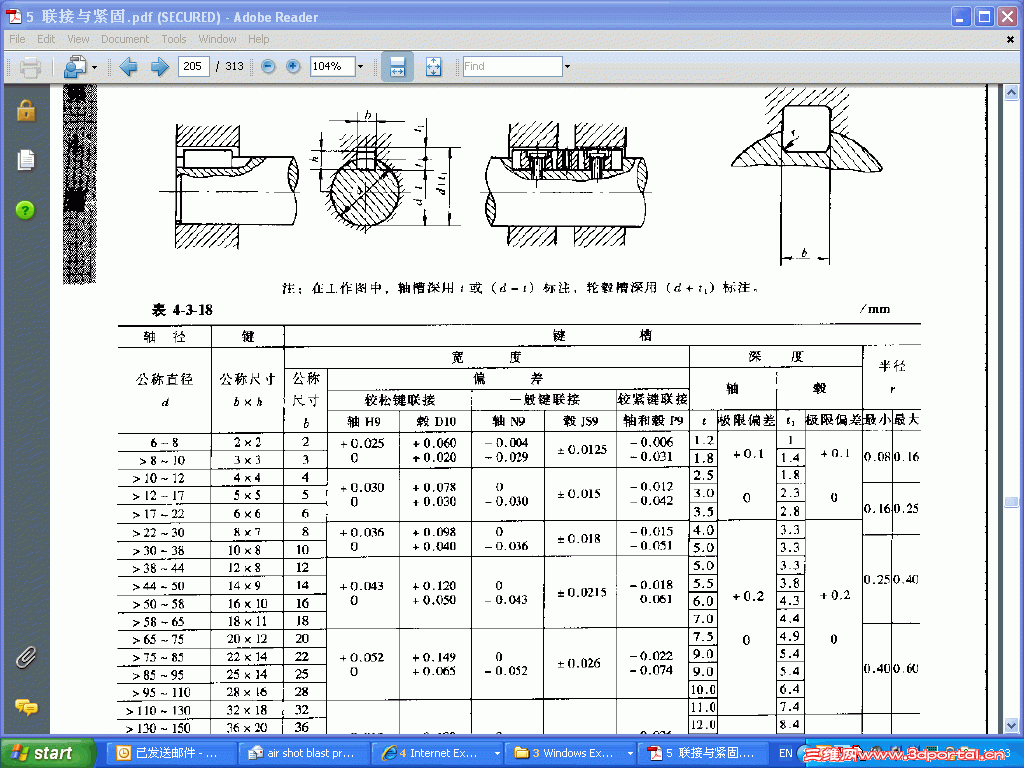Click the scroll up arrow of scrollbar
This screenshot has width=1024, height=768.
coord(1011,93)
